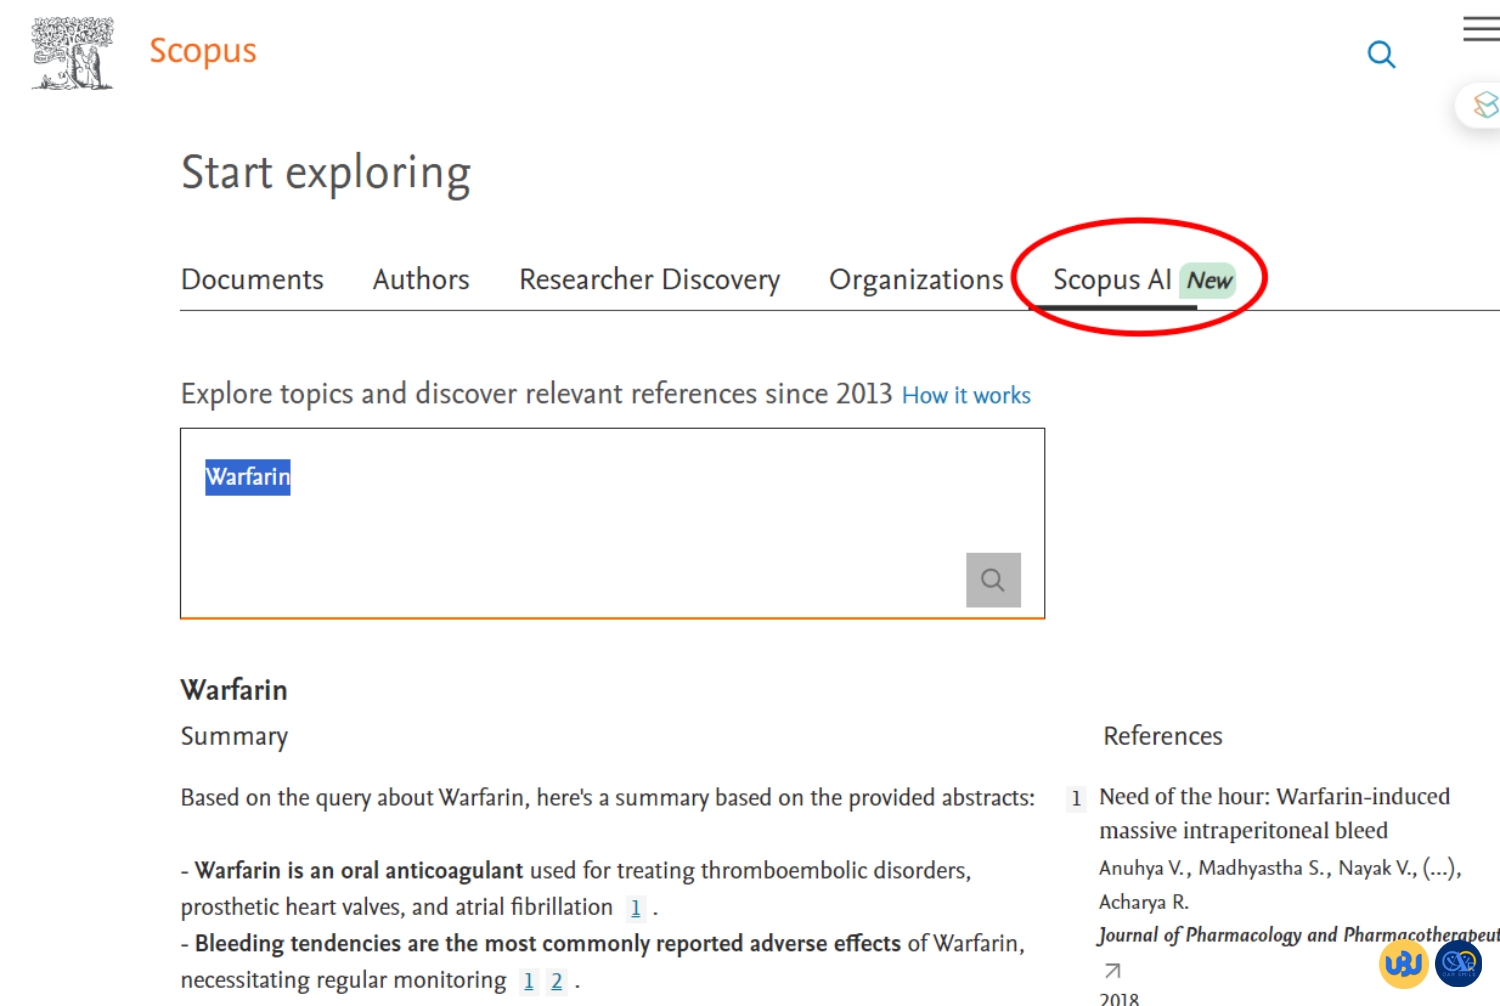This screenshot has height=1006, width=1500.
Task: Open the blue header search icon
Action: tap(1381, 54)
